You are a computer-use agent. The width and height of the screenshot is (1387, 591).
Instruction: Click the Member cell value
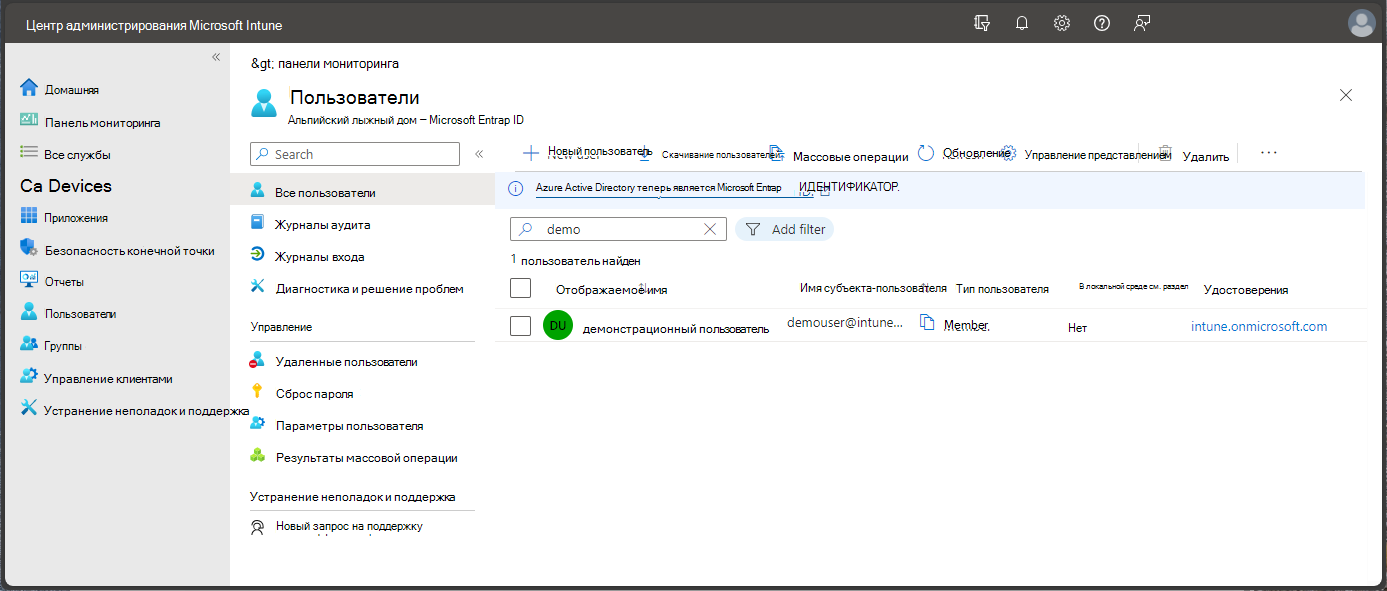966,326
